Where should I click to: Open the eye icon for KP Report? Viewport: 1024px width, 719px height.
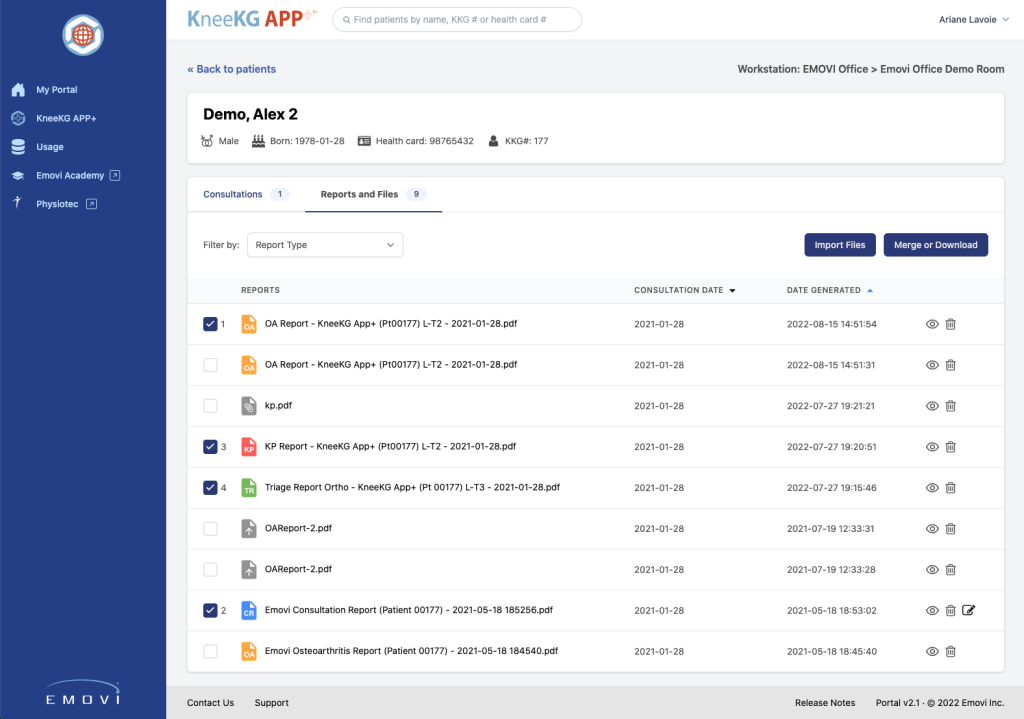[x=932, y=447]
